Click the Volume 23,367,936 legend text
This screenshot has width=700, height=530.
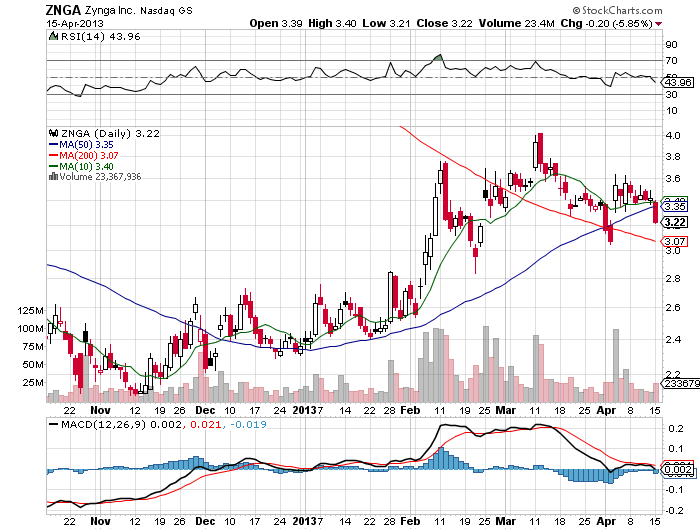[100, 177]
